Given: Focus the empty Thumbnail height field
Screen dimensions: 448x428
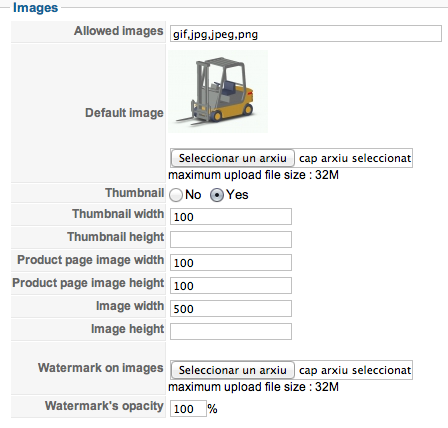Looking at the screenshot, I should [x=231, y=239].
